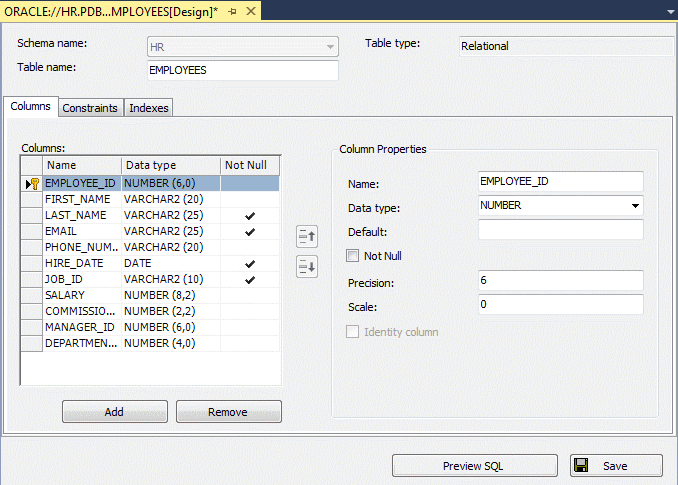This screenshot has width=678, height=485.
Task: Toggle Not Null for JOB_ID row
Action: [250, 280]
